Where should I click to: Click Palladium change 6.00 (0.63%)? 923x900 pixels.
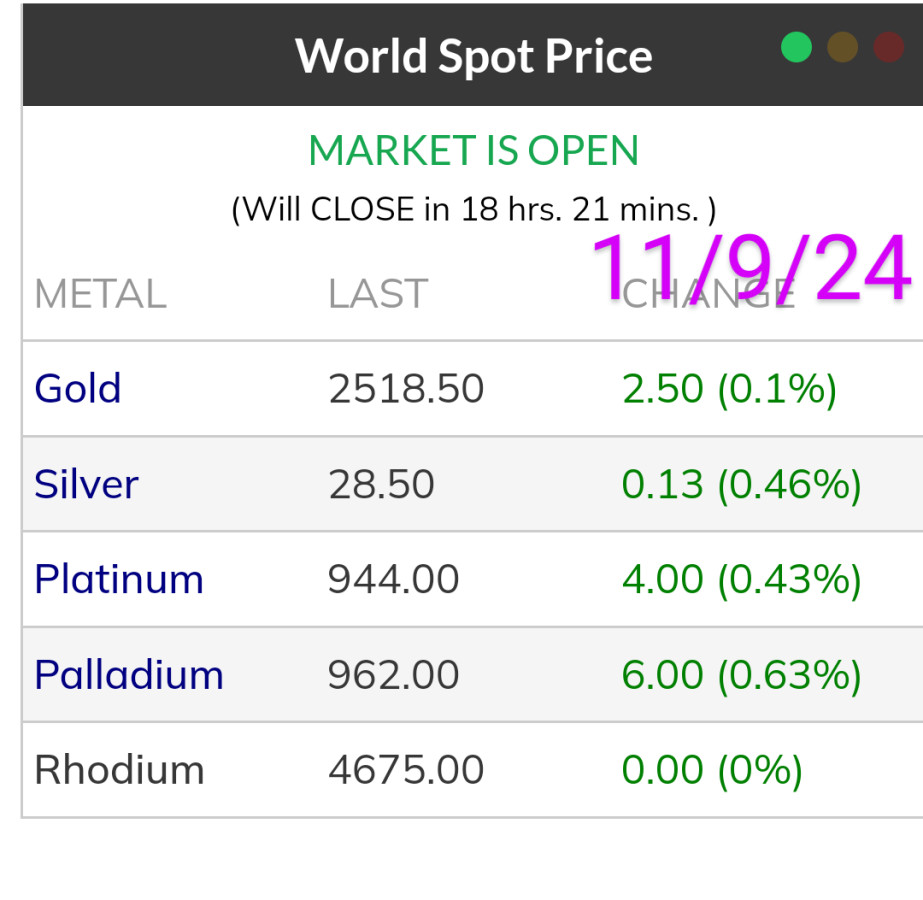pyautogui.click(x=741, y=675)
